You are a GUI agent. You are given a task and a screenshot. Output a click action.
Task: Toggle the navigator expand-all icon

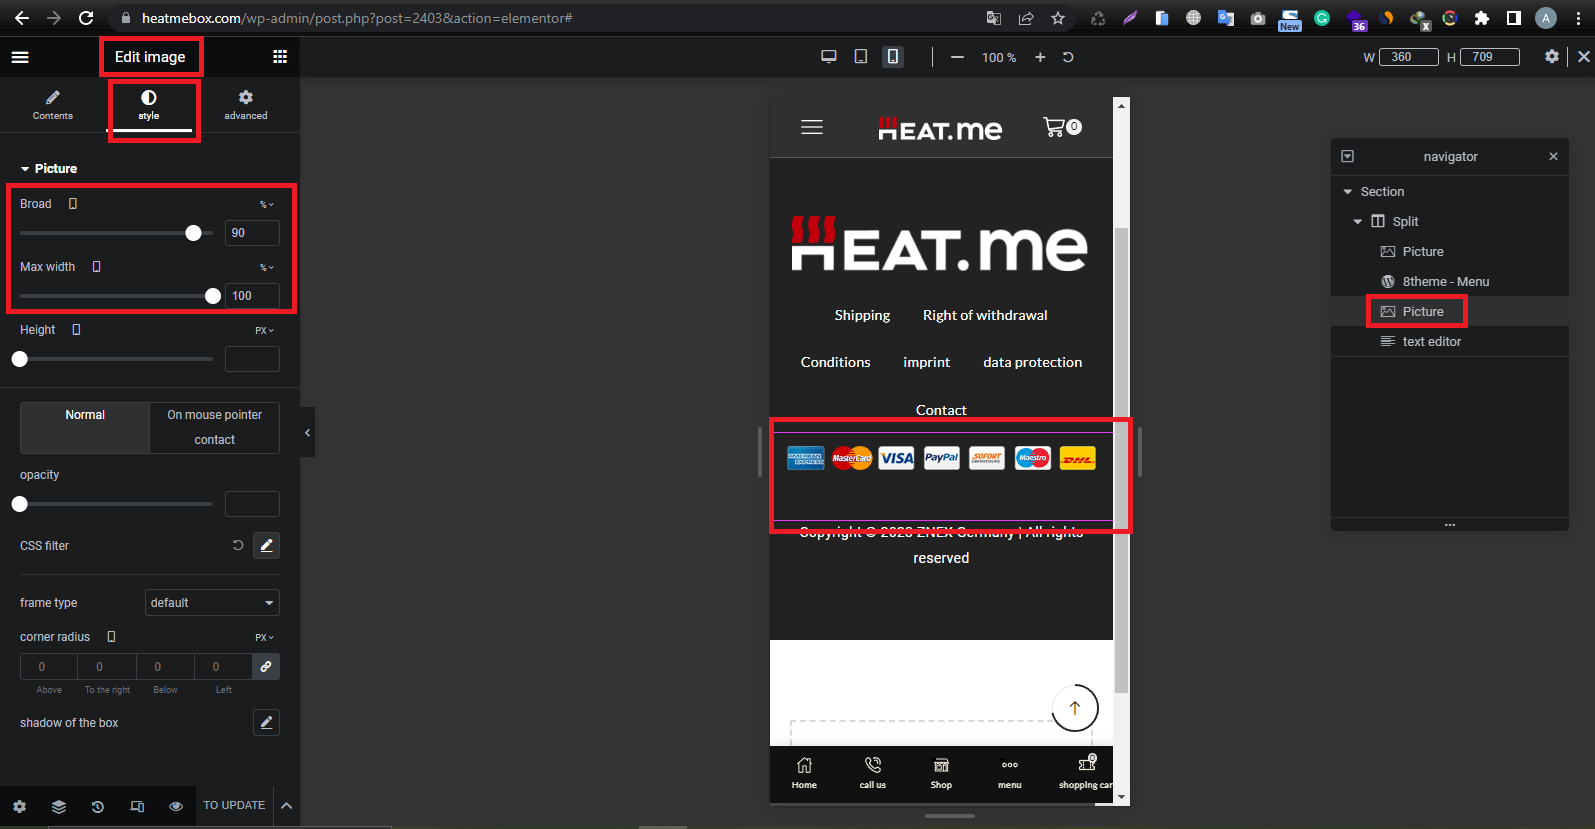1348,157
